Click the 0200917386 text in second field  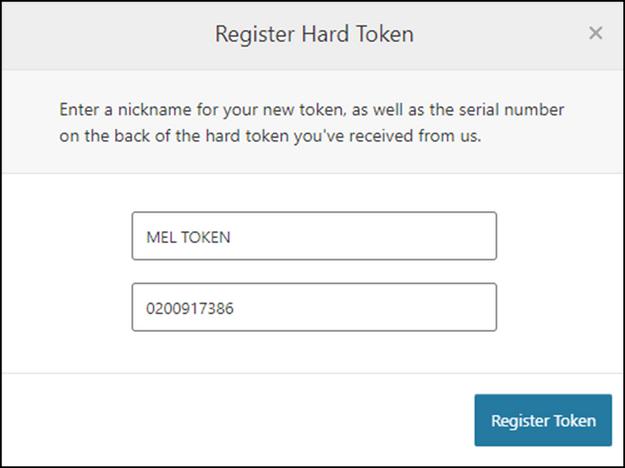tap(190, 309)
